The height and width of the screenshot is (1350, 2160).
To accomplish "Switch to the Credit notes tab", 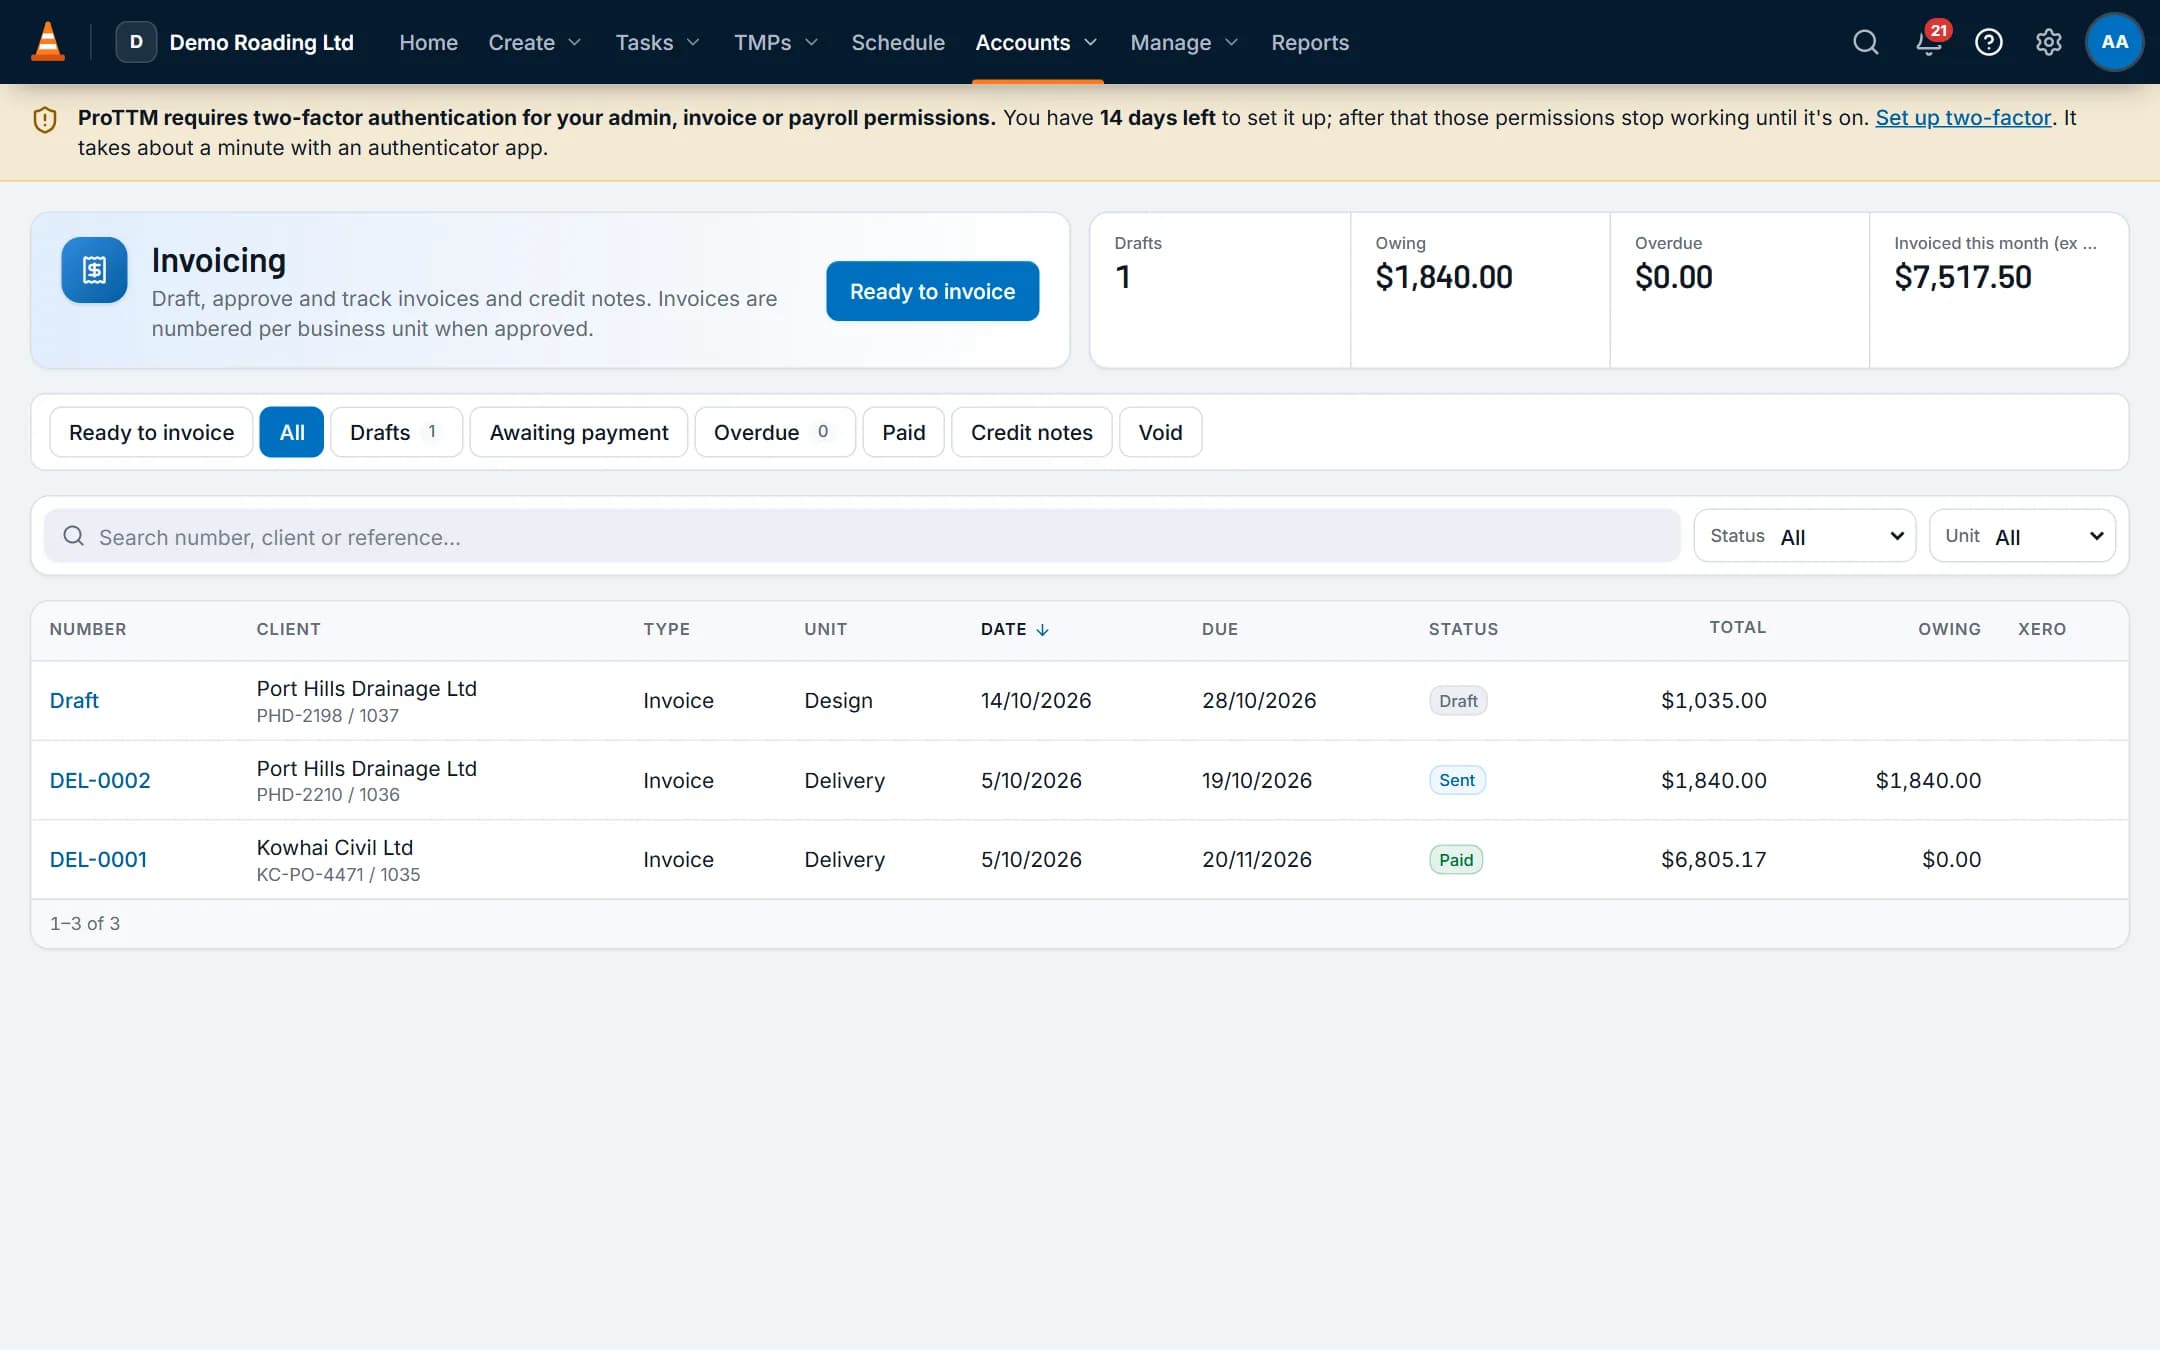I will pyautogui.click(x=1031, y=432).
